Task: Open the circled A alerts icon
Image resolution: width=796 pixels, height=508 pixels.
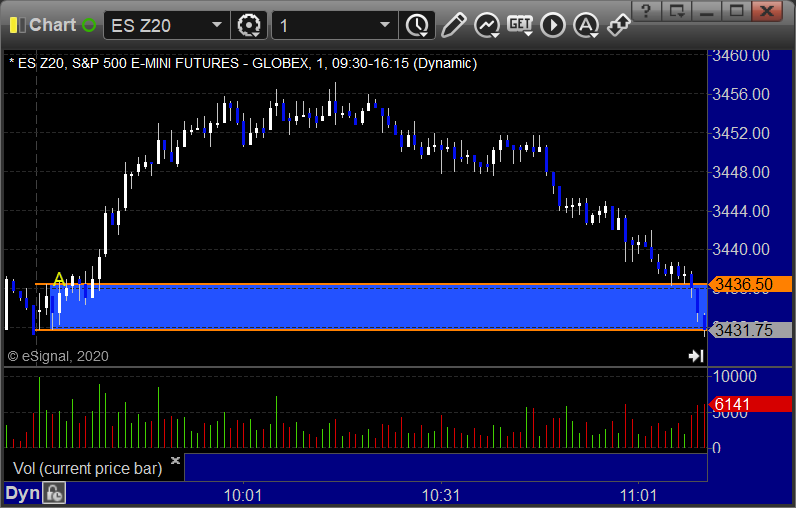Action: [x=586, y=25]
